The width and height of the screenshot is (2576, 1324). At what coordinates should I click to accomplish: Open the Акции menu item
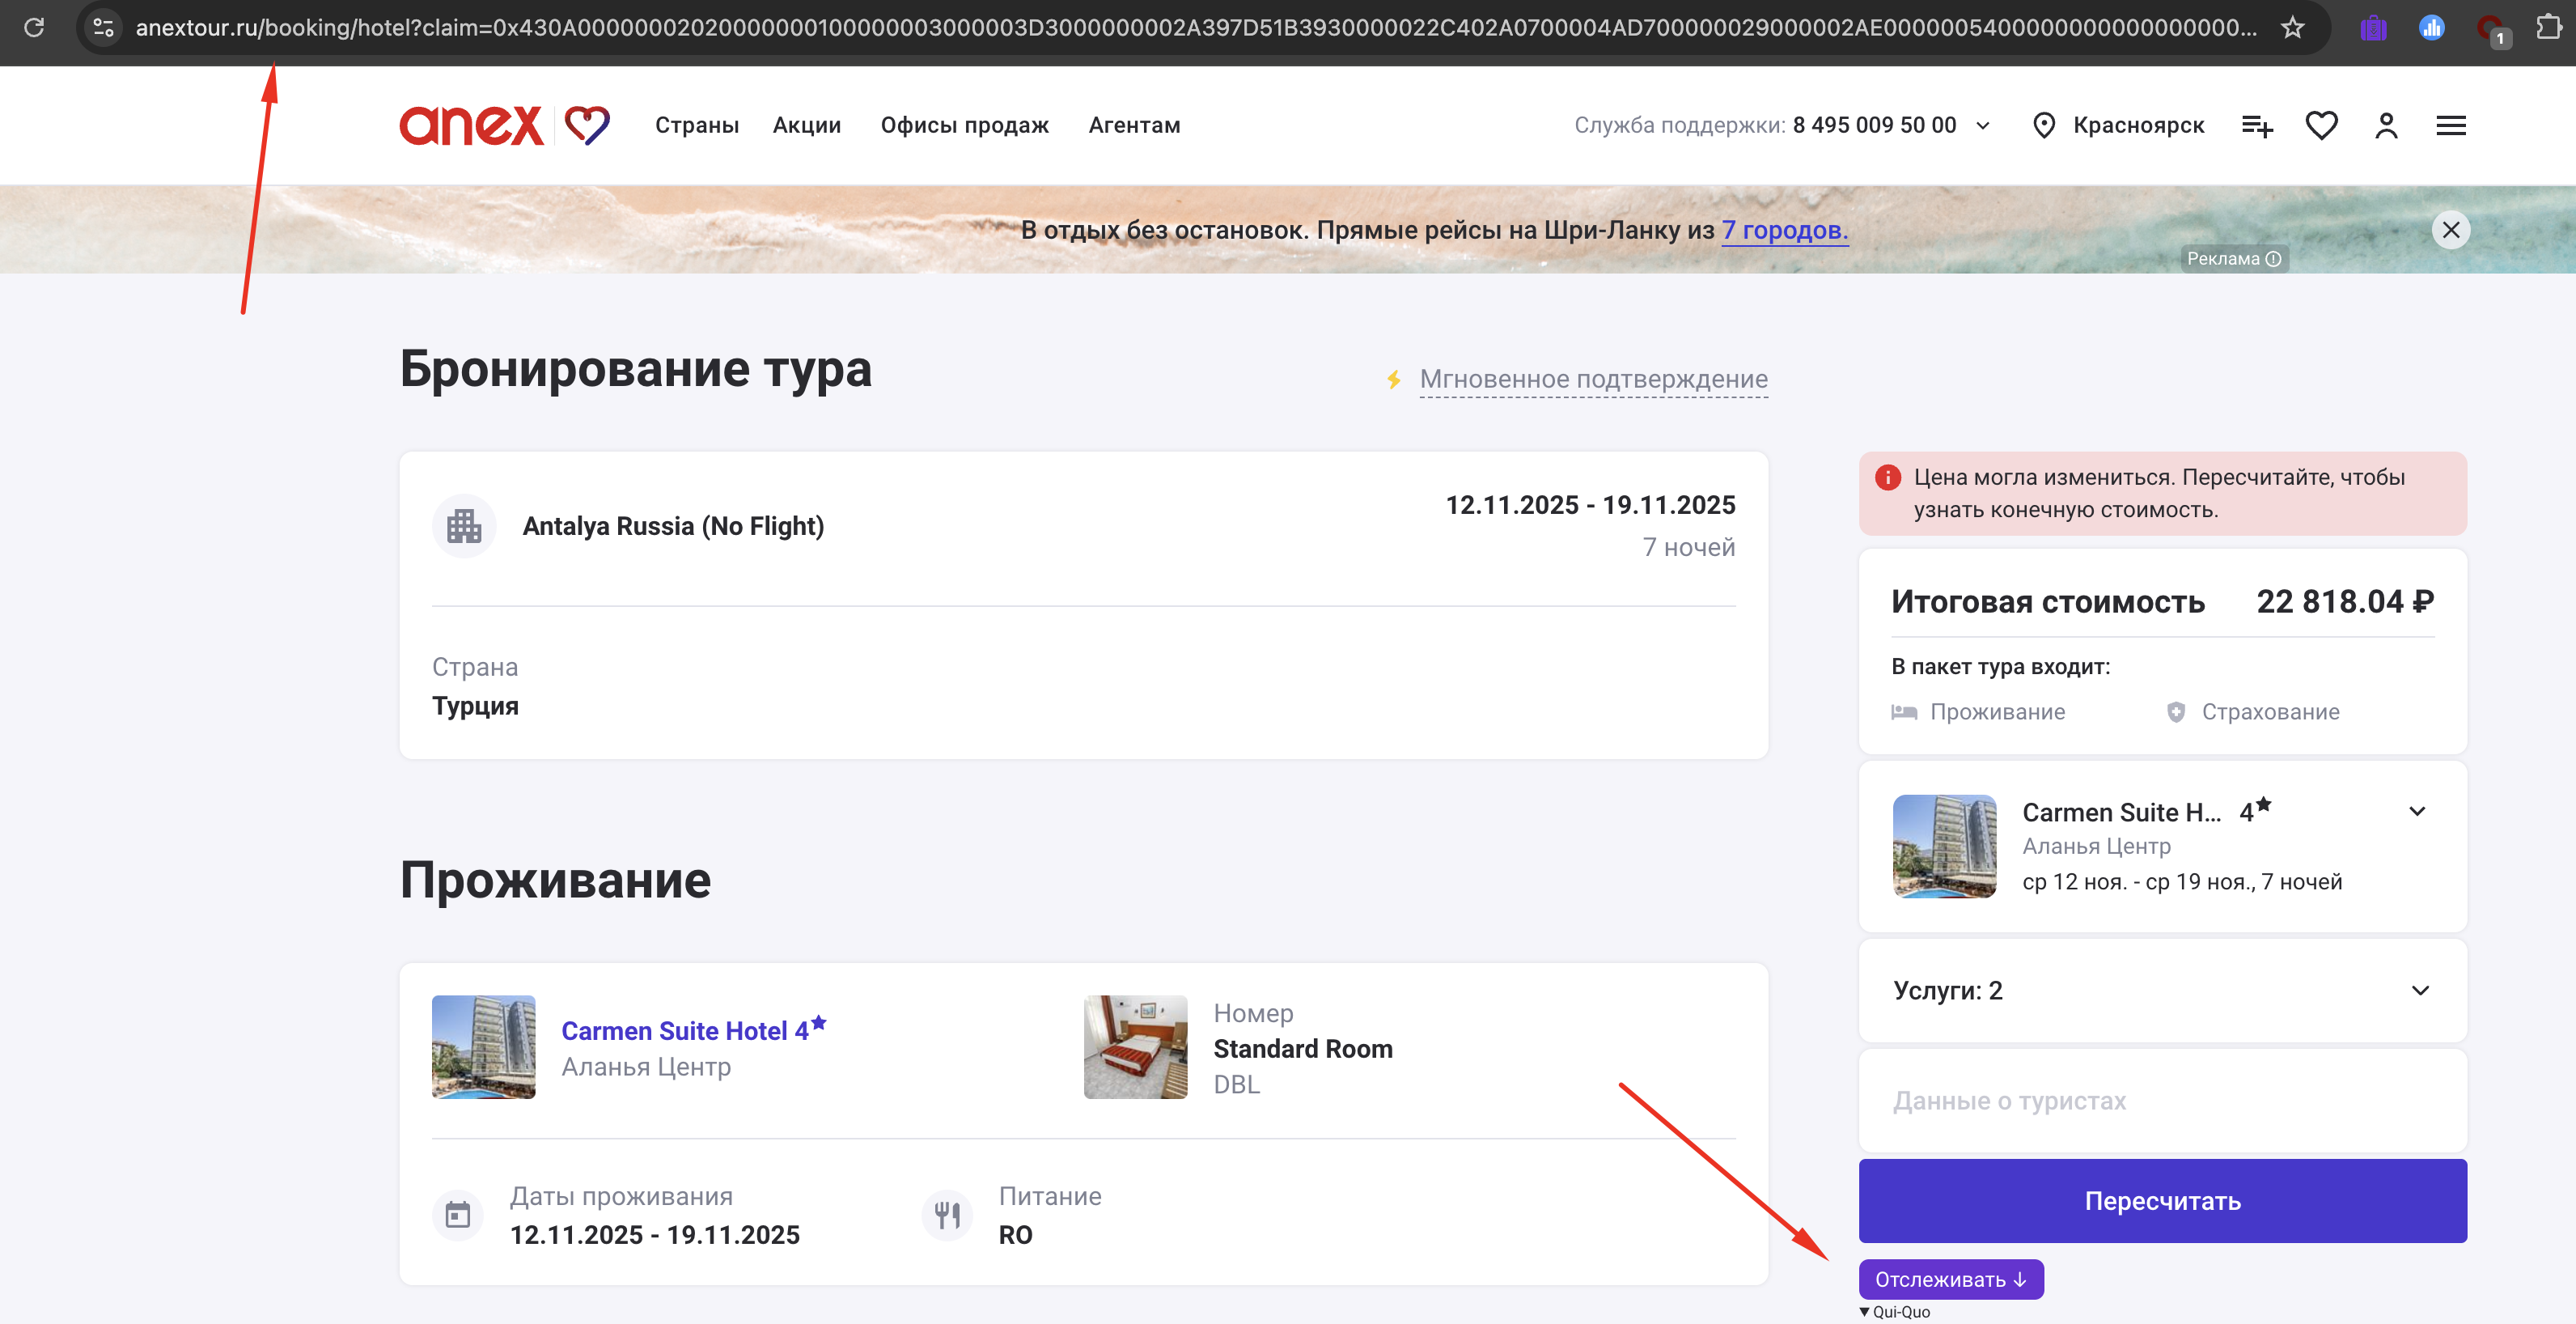coord(806,126)
